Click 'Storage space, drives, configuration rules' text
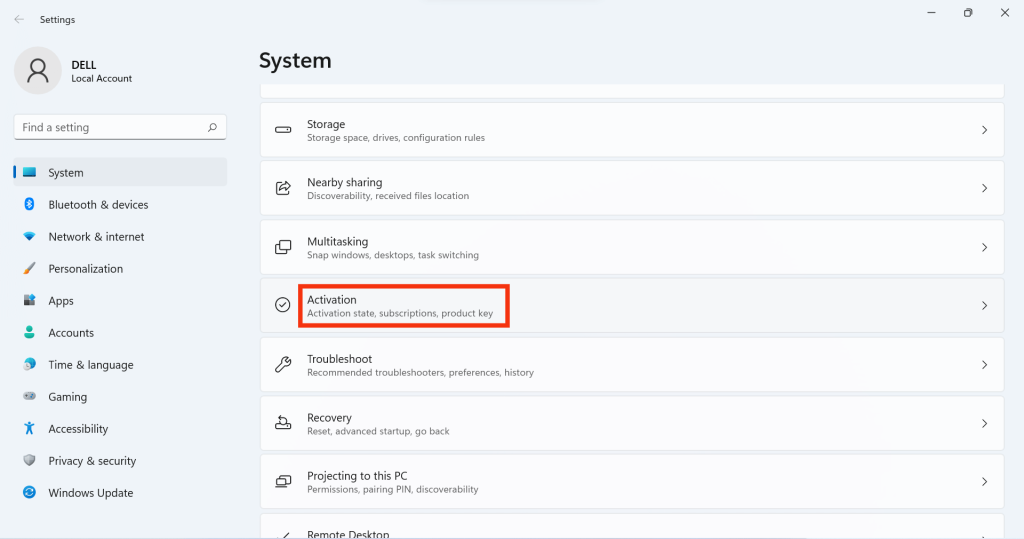This screenshot has height=539, width=1024. click(396, 138)
